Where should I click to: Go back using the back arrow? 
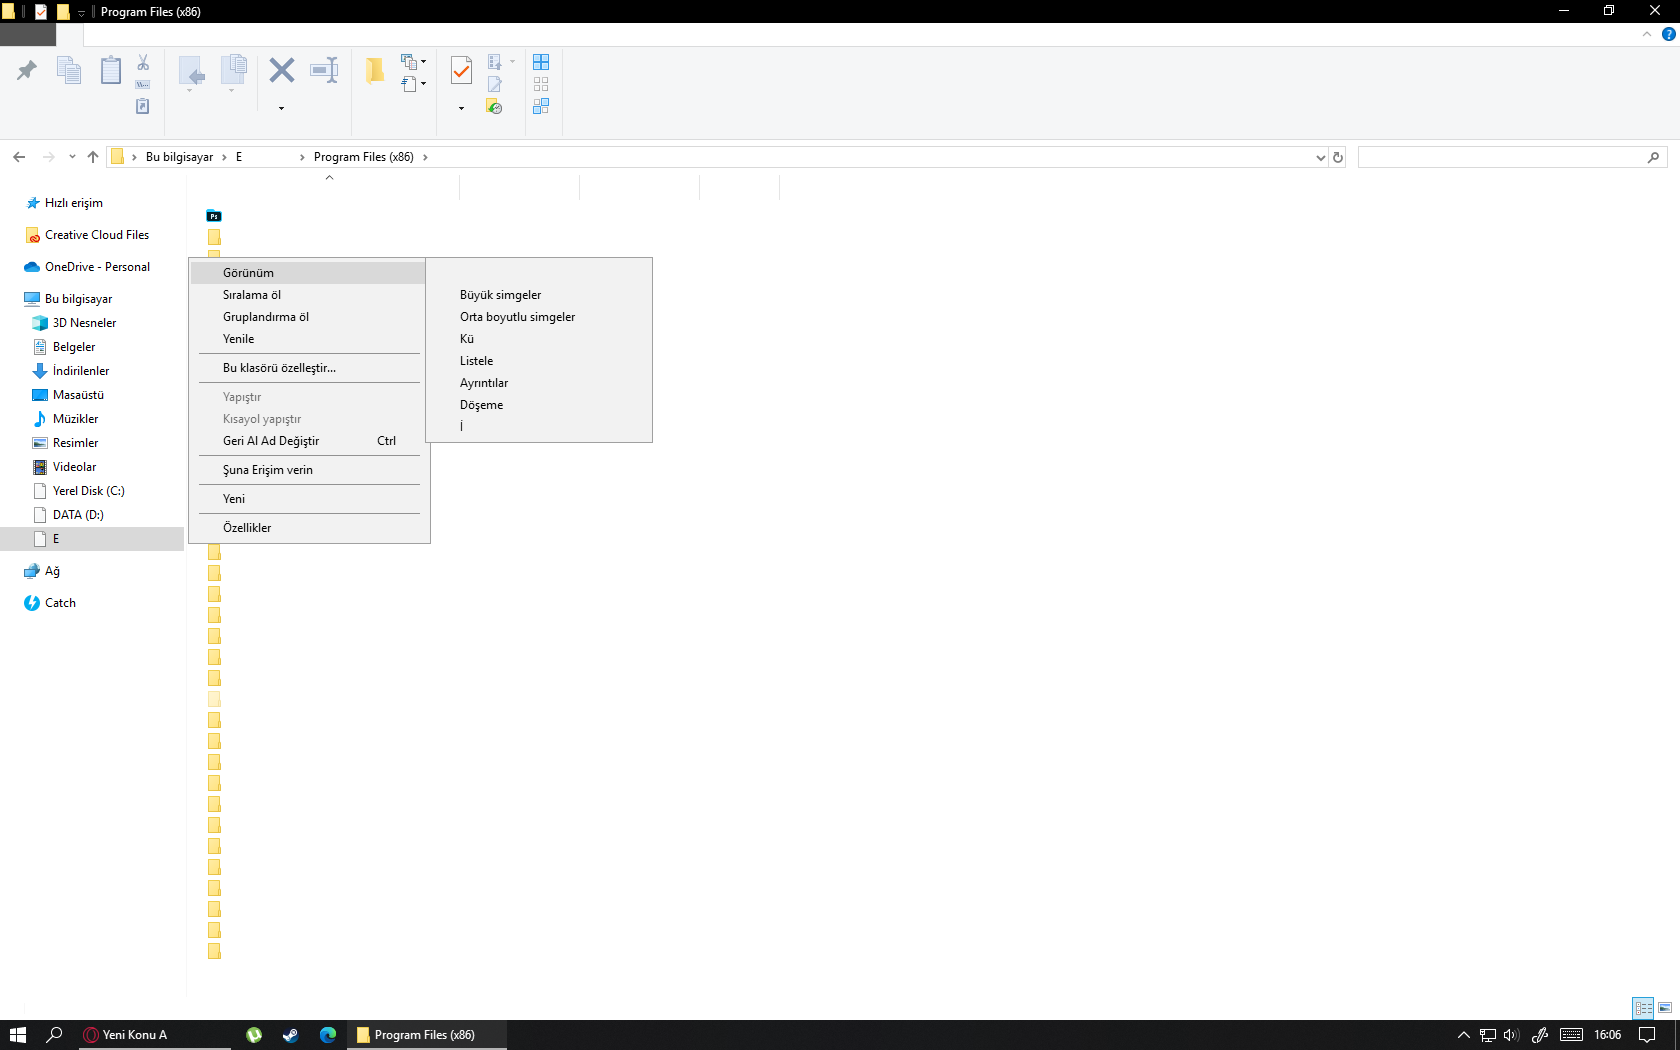tap(19, 157)
